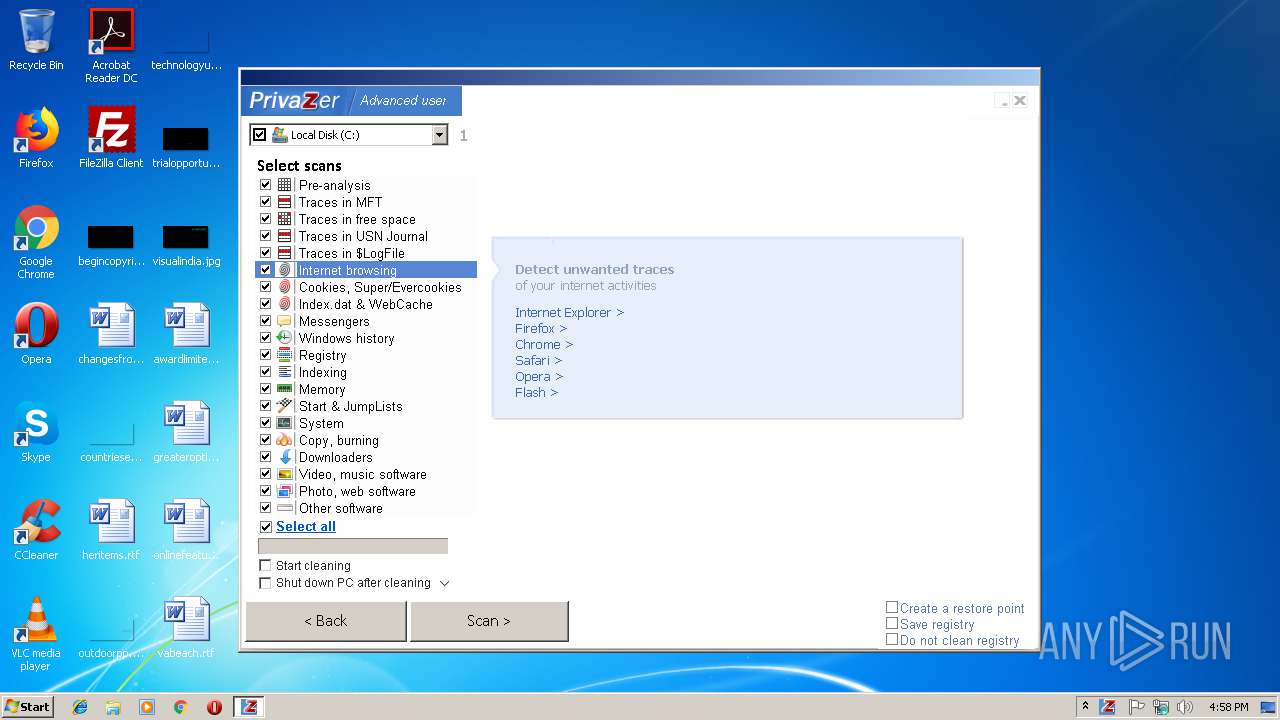1280x720 pixels.
Task: Uncheck Traces in MFT checkbox
Action: 265,202
